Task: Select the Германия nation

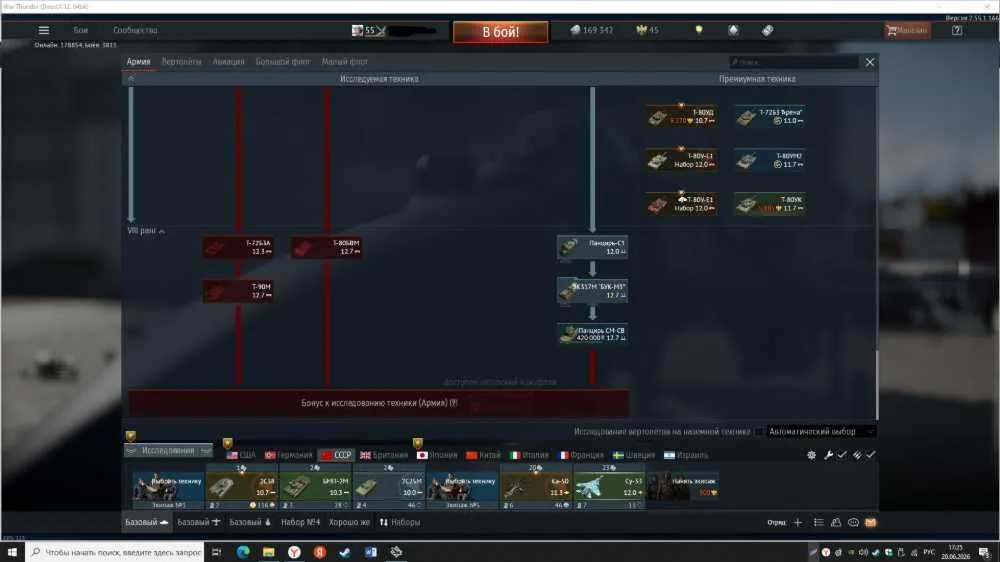Action: tap(289, 455)
